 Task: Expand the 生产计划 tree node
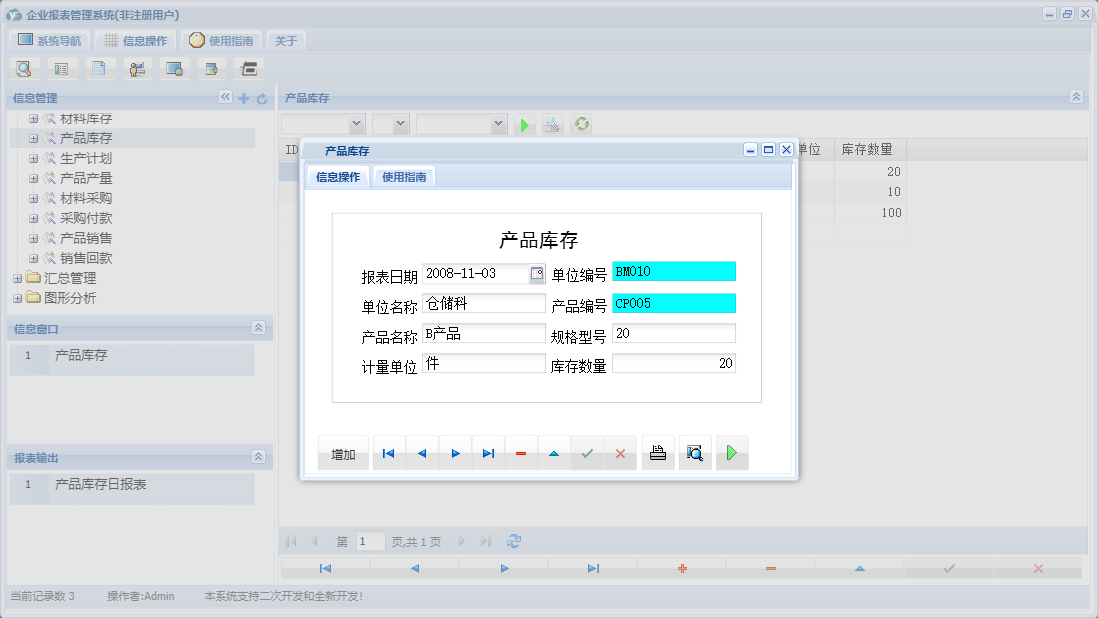pos(33,159)
